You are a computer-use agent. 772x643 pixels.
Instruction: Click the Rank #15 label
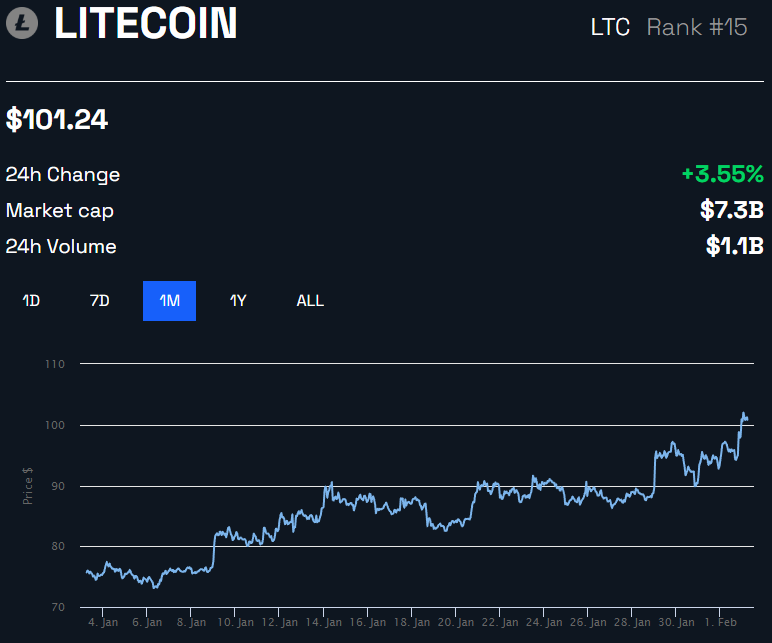coord(697,27)
